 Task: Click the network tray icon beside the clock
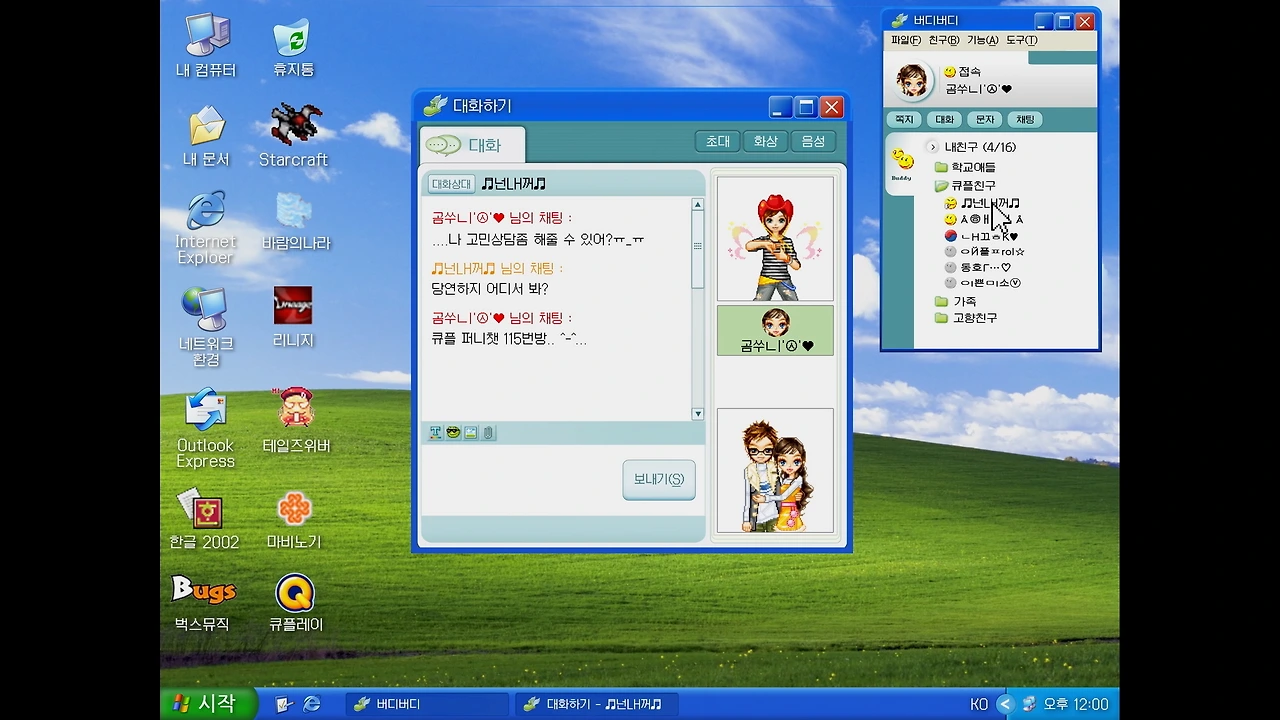click(x=1028, y=704)
